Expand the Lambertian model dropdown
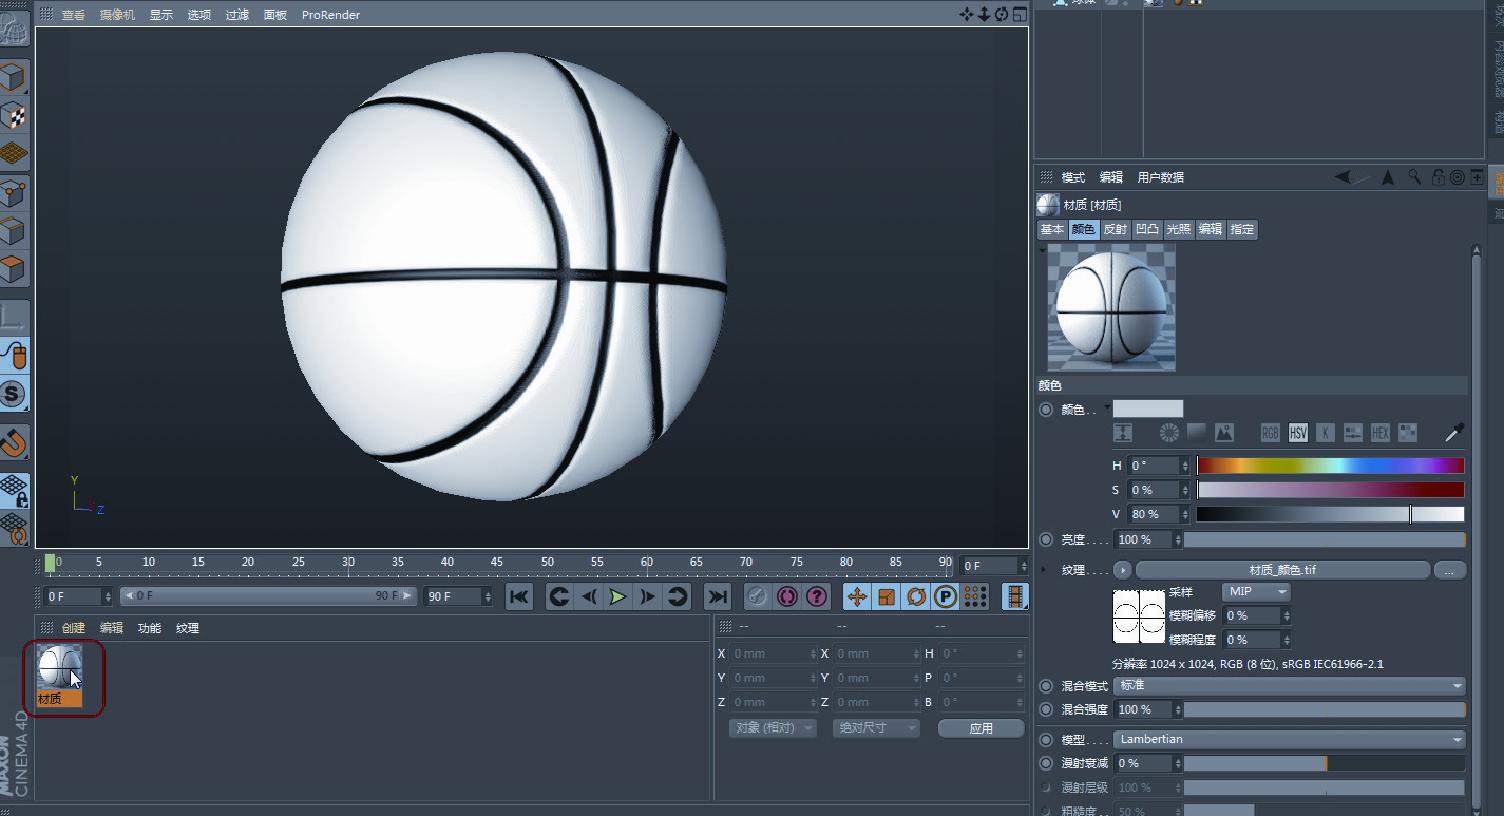 (1289, 739)
